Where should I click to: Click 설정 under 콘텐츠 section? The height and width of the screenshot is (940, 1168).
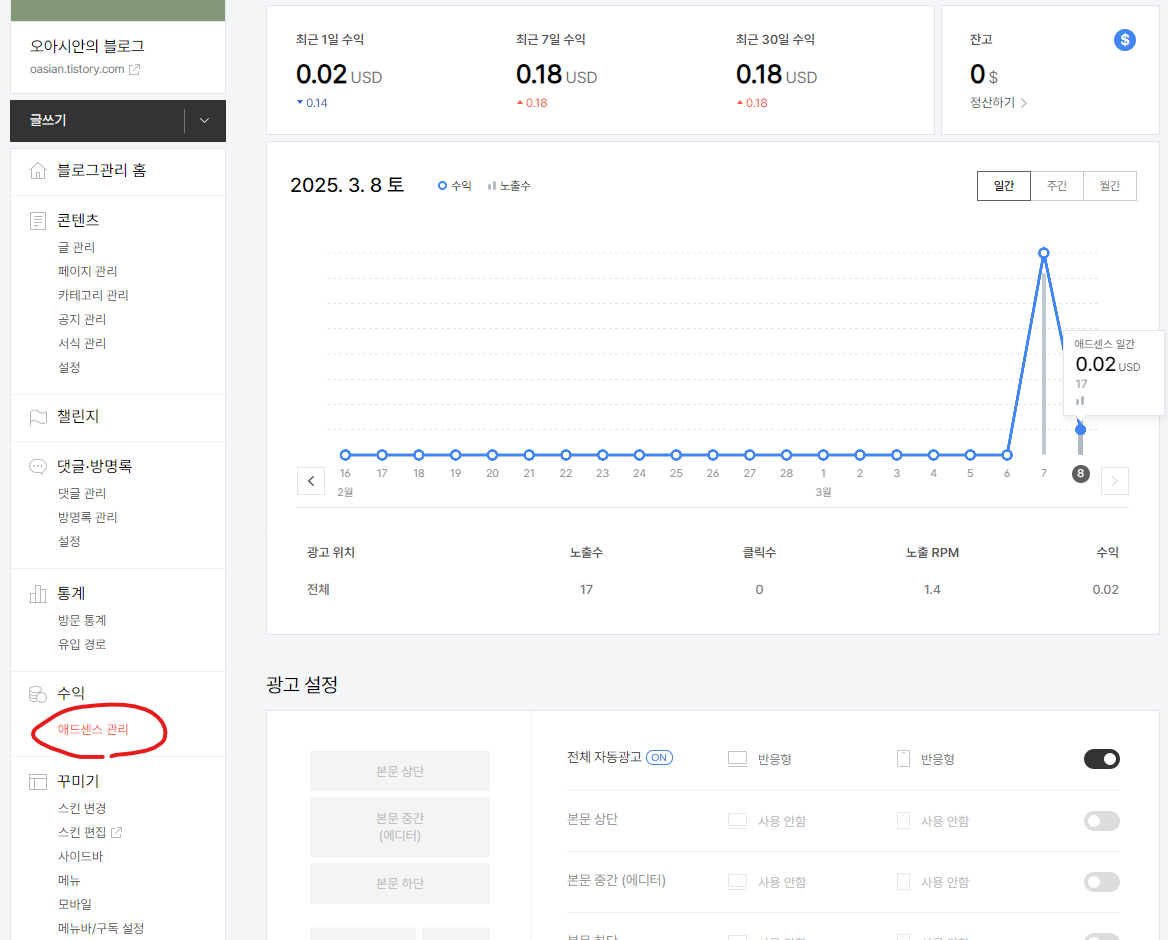point(69,367)
